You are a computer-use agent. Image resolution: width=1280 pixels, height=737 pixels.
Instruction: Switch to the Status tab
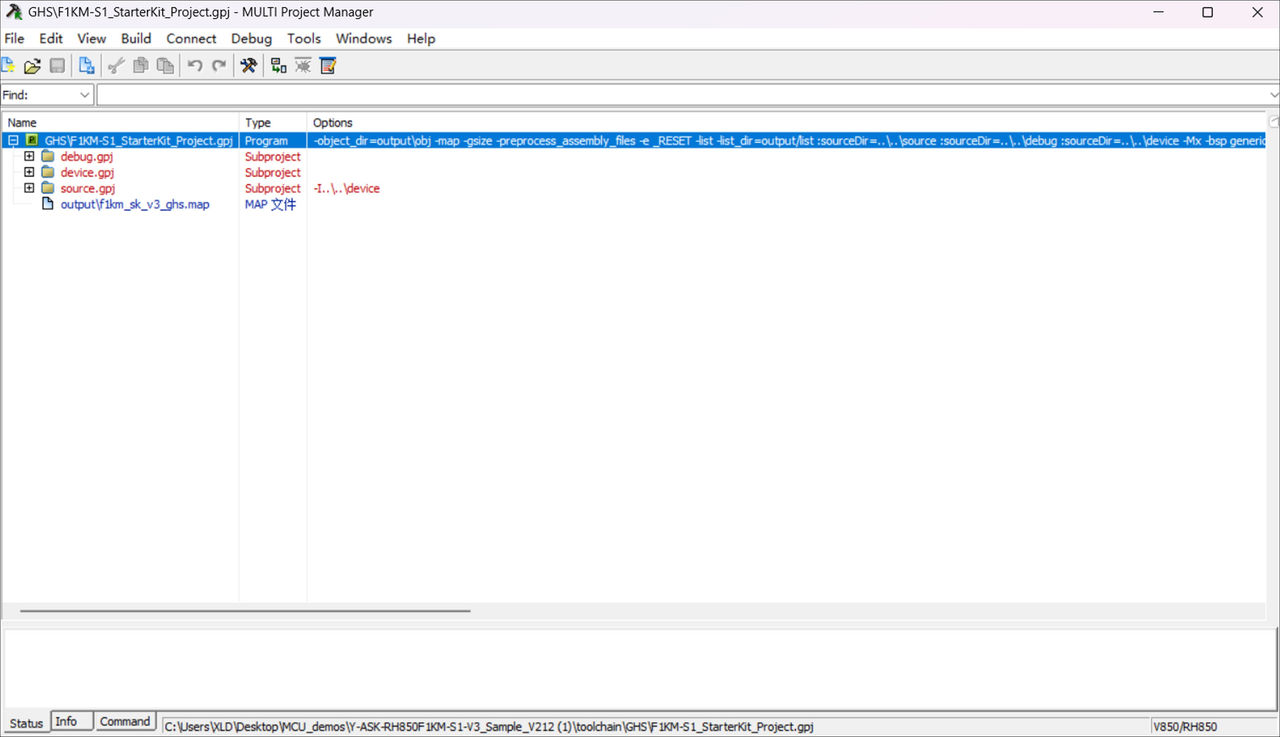pyautogui.click(x=27, y=723)
